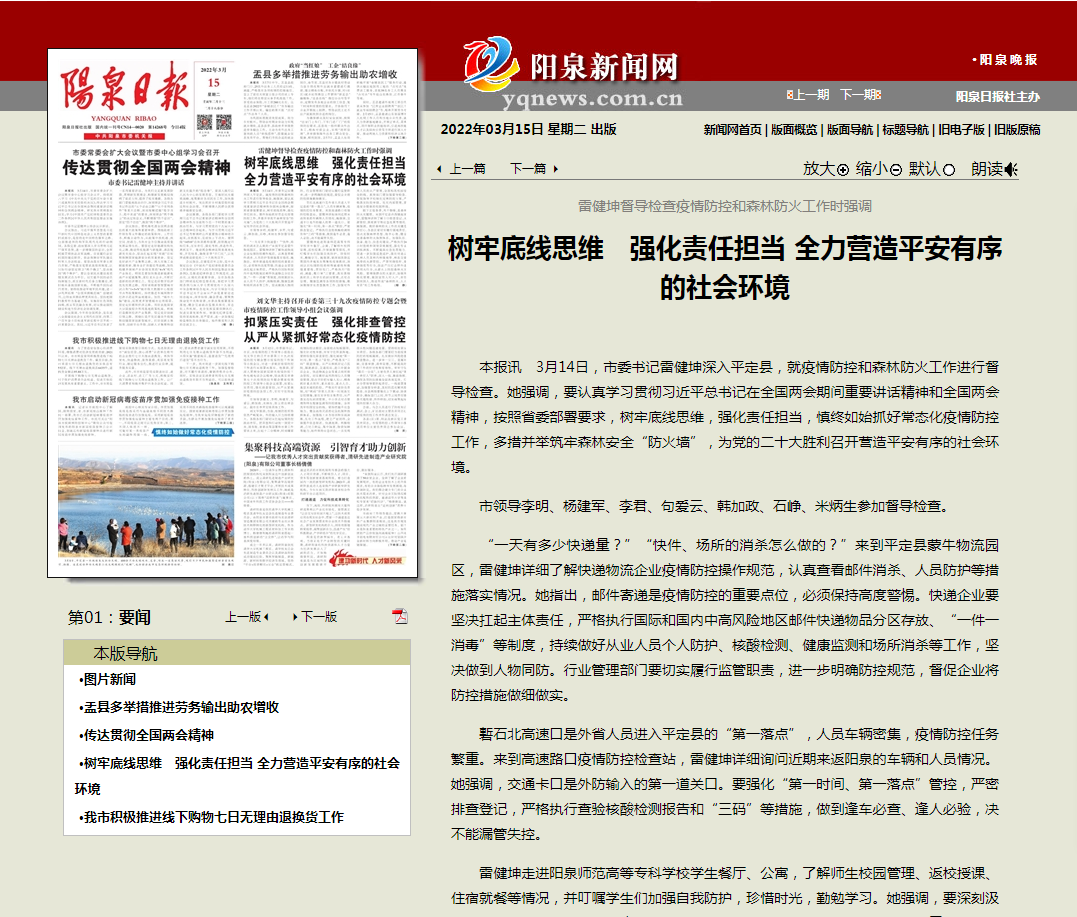Click 集聚科技高端资源 headline on newspaper page
Screen dimensions: 1077x917
325,447
